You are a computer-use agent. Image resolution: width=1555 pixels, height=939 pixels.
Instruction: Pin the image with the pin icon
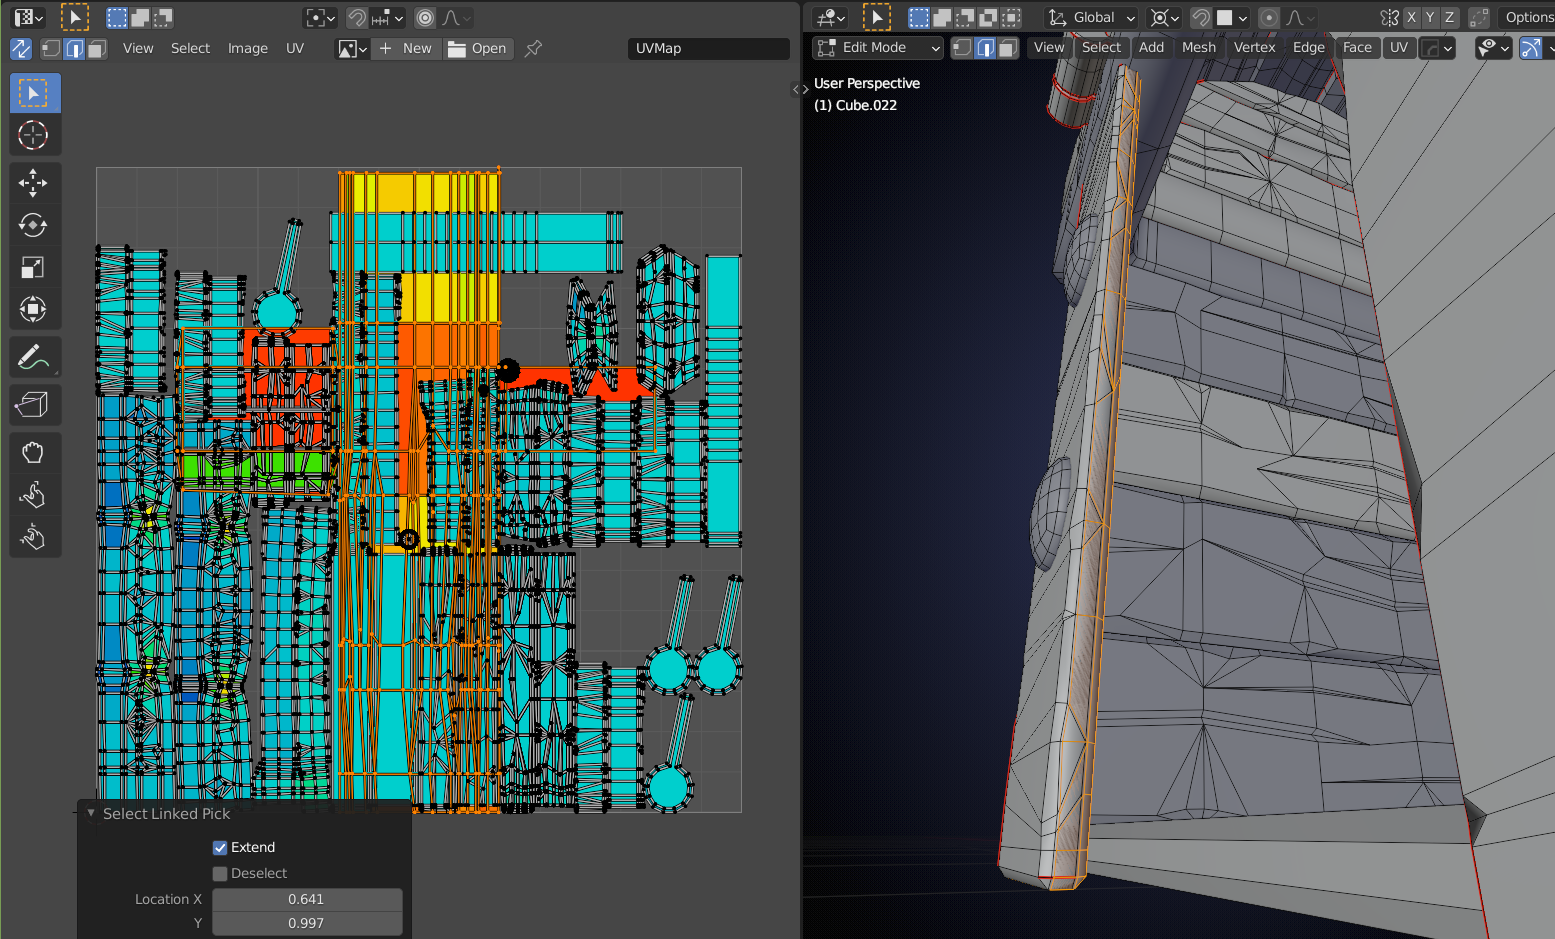[x=534, y=48]
